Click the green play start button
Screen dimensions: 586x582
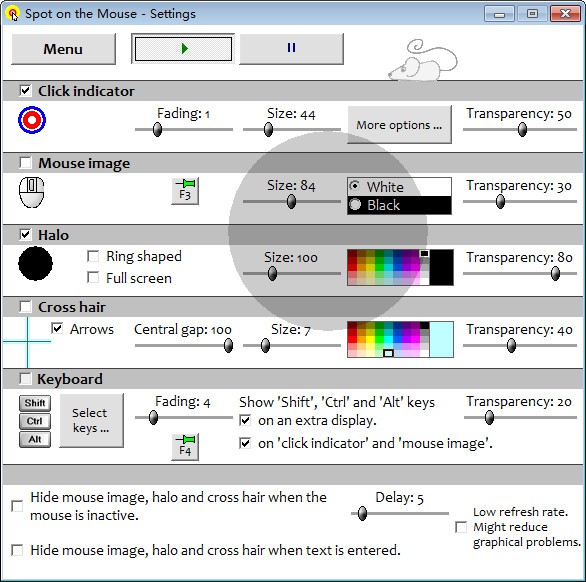pyautogui.click(x=183, y=49)
